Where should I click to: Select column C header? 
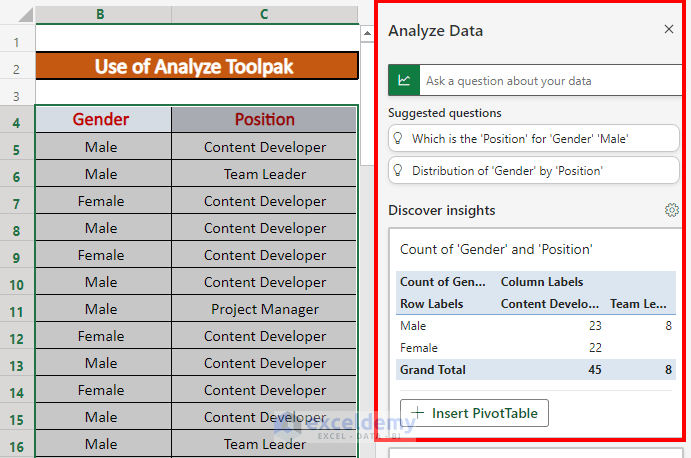point(264,14)
